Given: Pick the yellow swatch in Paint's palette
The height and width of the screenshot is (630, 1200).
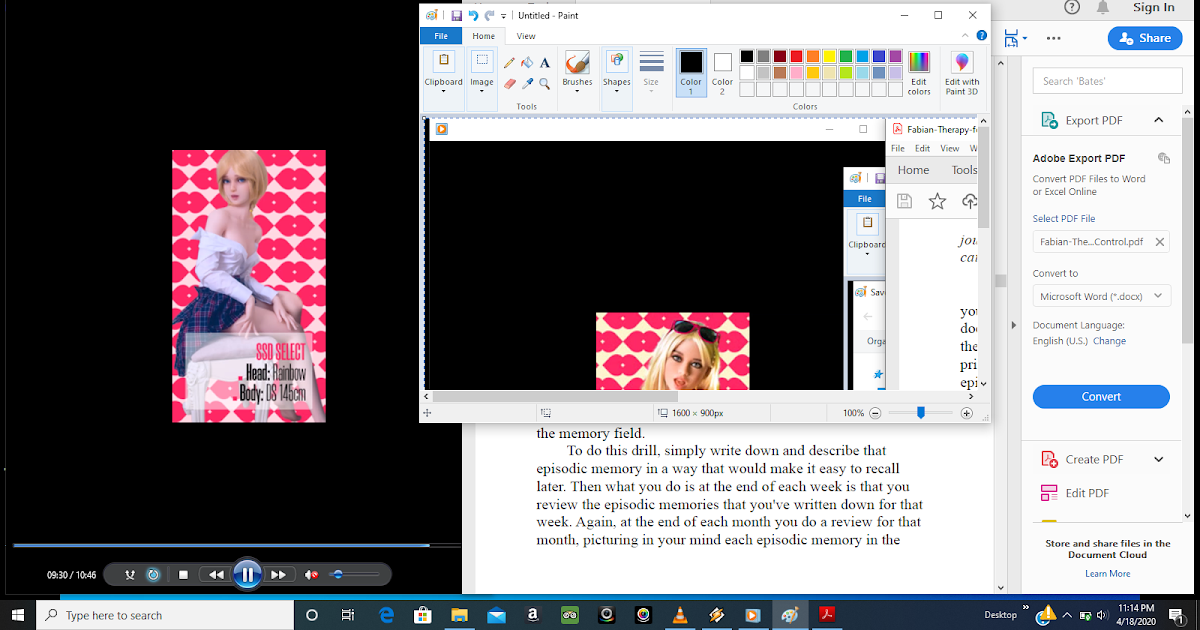Looking at the screenshot, I should 829,57.
